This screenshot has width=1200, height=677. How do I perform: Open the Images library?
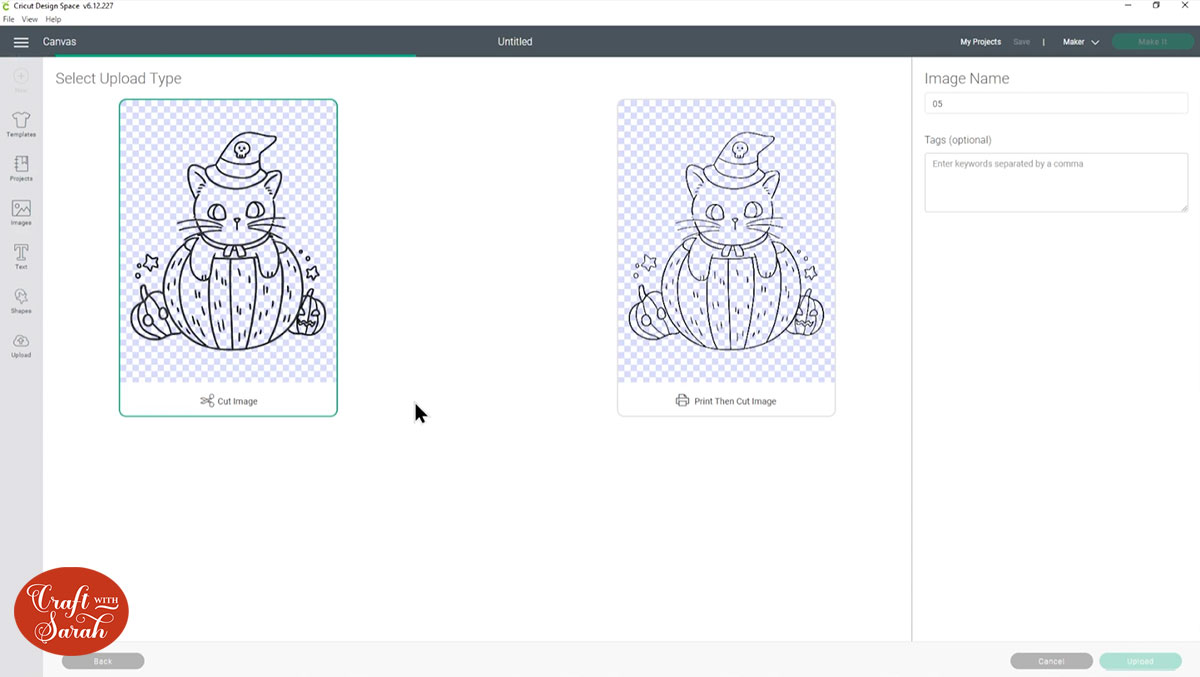coord(21,212)
